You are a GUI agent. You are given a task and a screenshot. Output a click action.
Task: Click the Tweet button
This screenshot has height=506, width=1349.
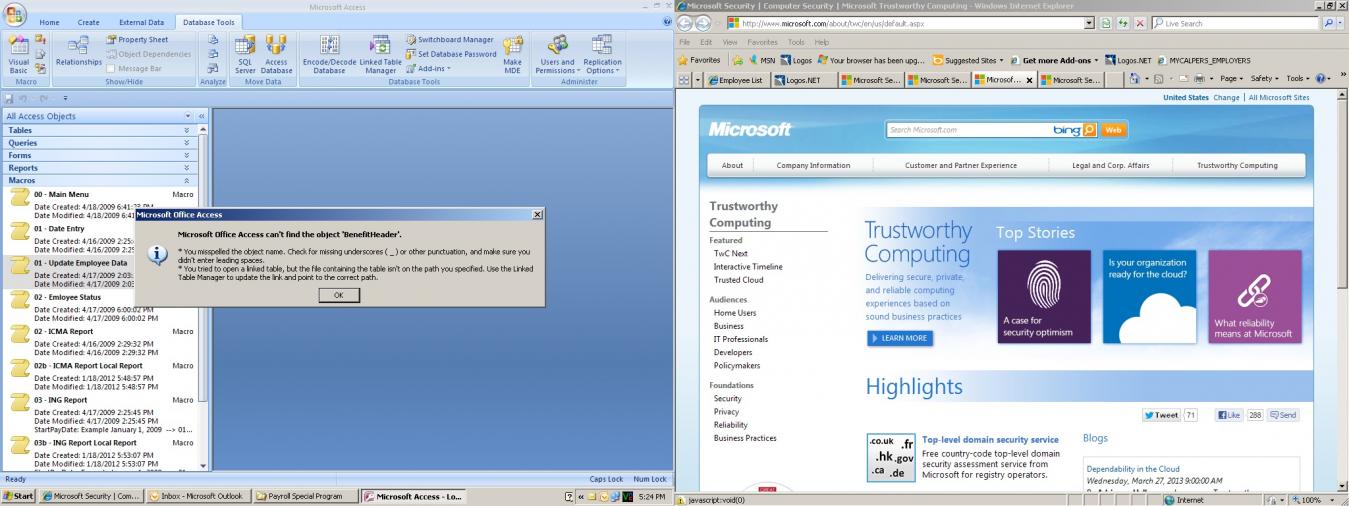(x=1161, y=415)
